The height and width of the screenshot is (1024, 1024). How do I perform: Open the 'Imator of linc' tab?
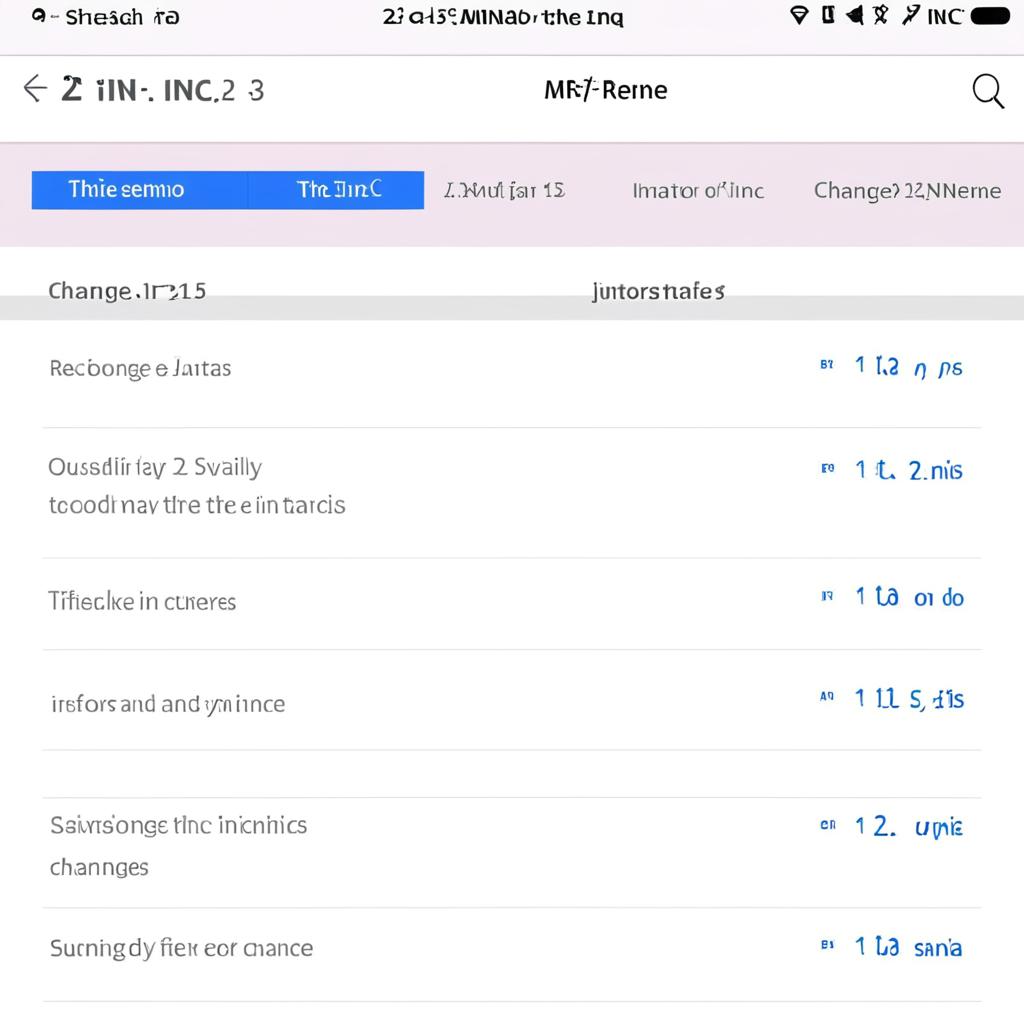(697, 189)
